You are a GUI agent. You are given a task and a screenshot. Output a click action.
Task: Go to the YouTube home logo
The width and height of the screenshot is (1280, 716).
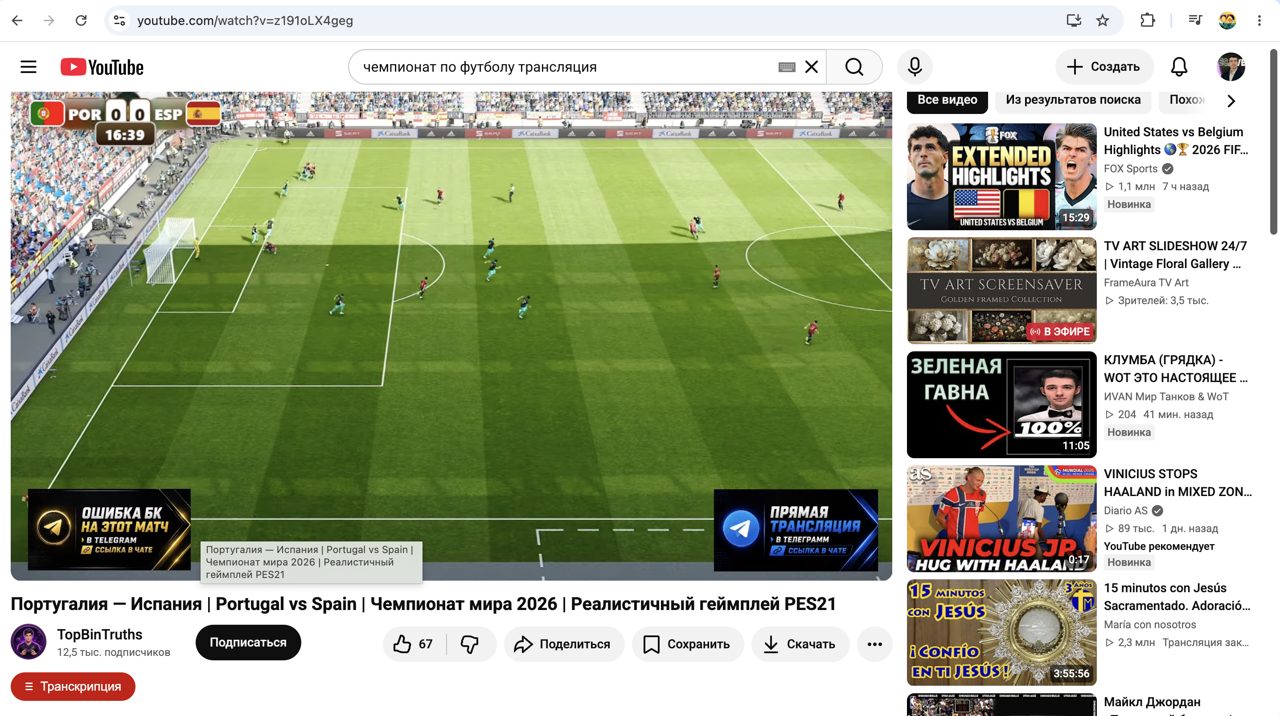point(102,67)
